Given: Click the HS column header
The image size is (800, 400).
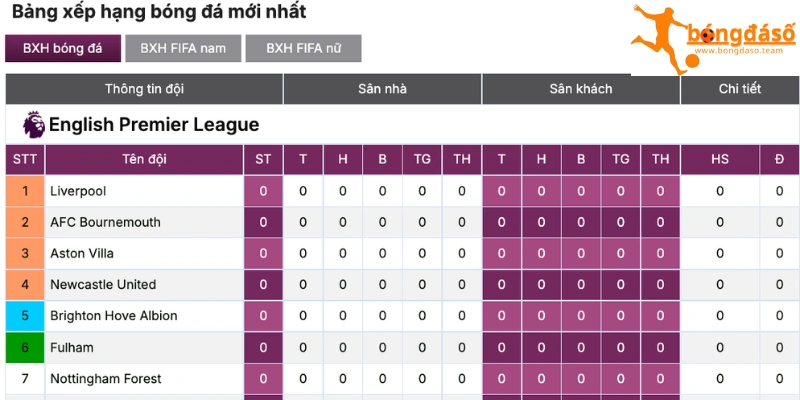Looking at the screenshot, I should 720,160.
